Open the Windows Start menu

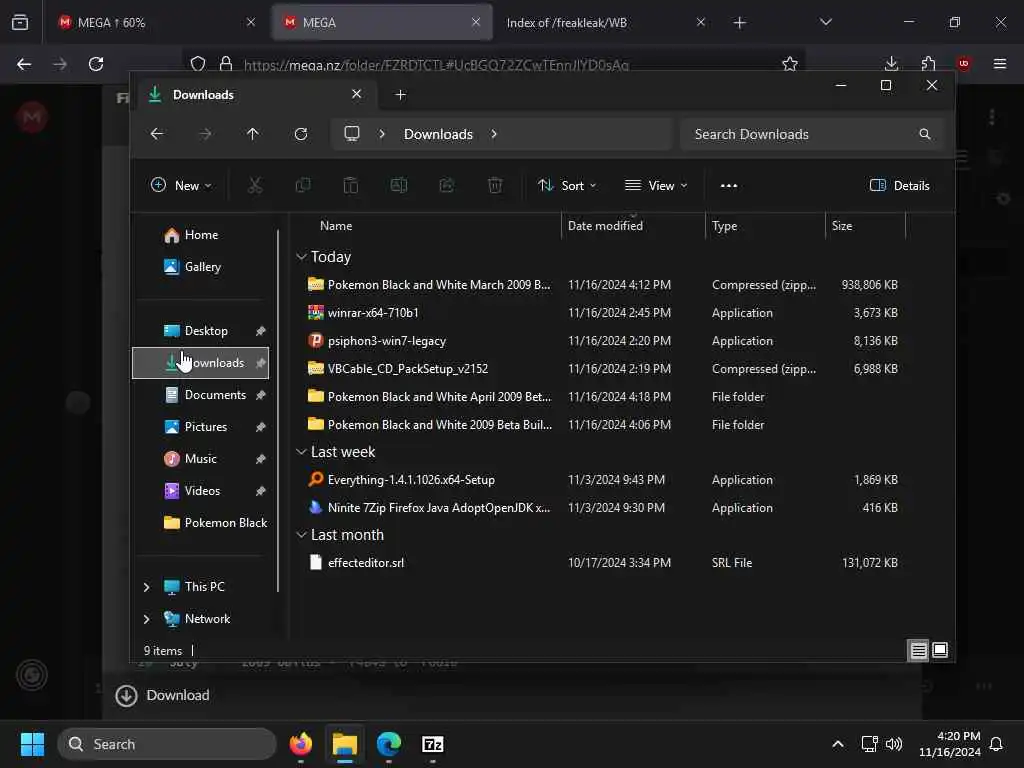click(x=32, y=744)
